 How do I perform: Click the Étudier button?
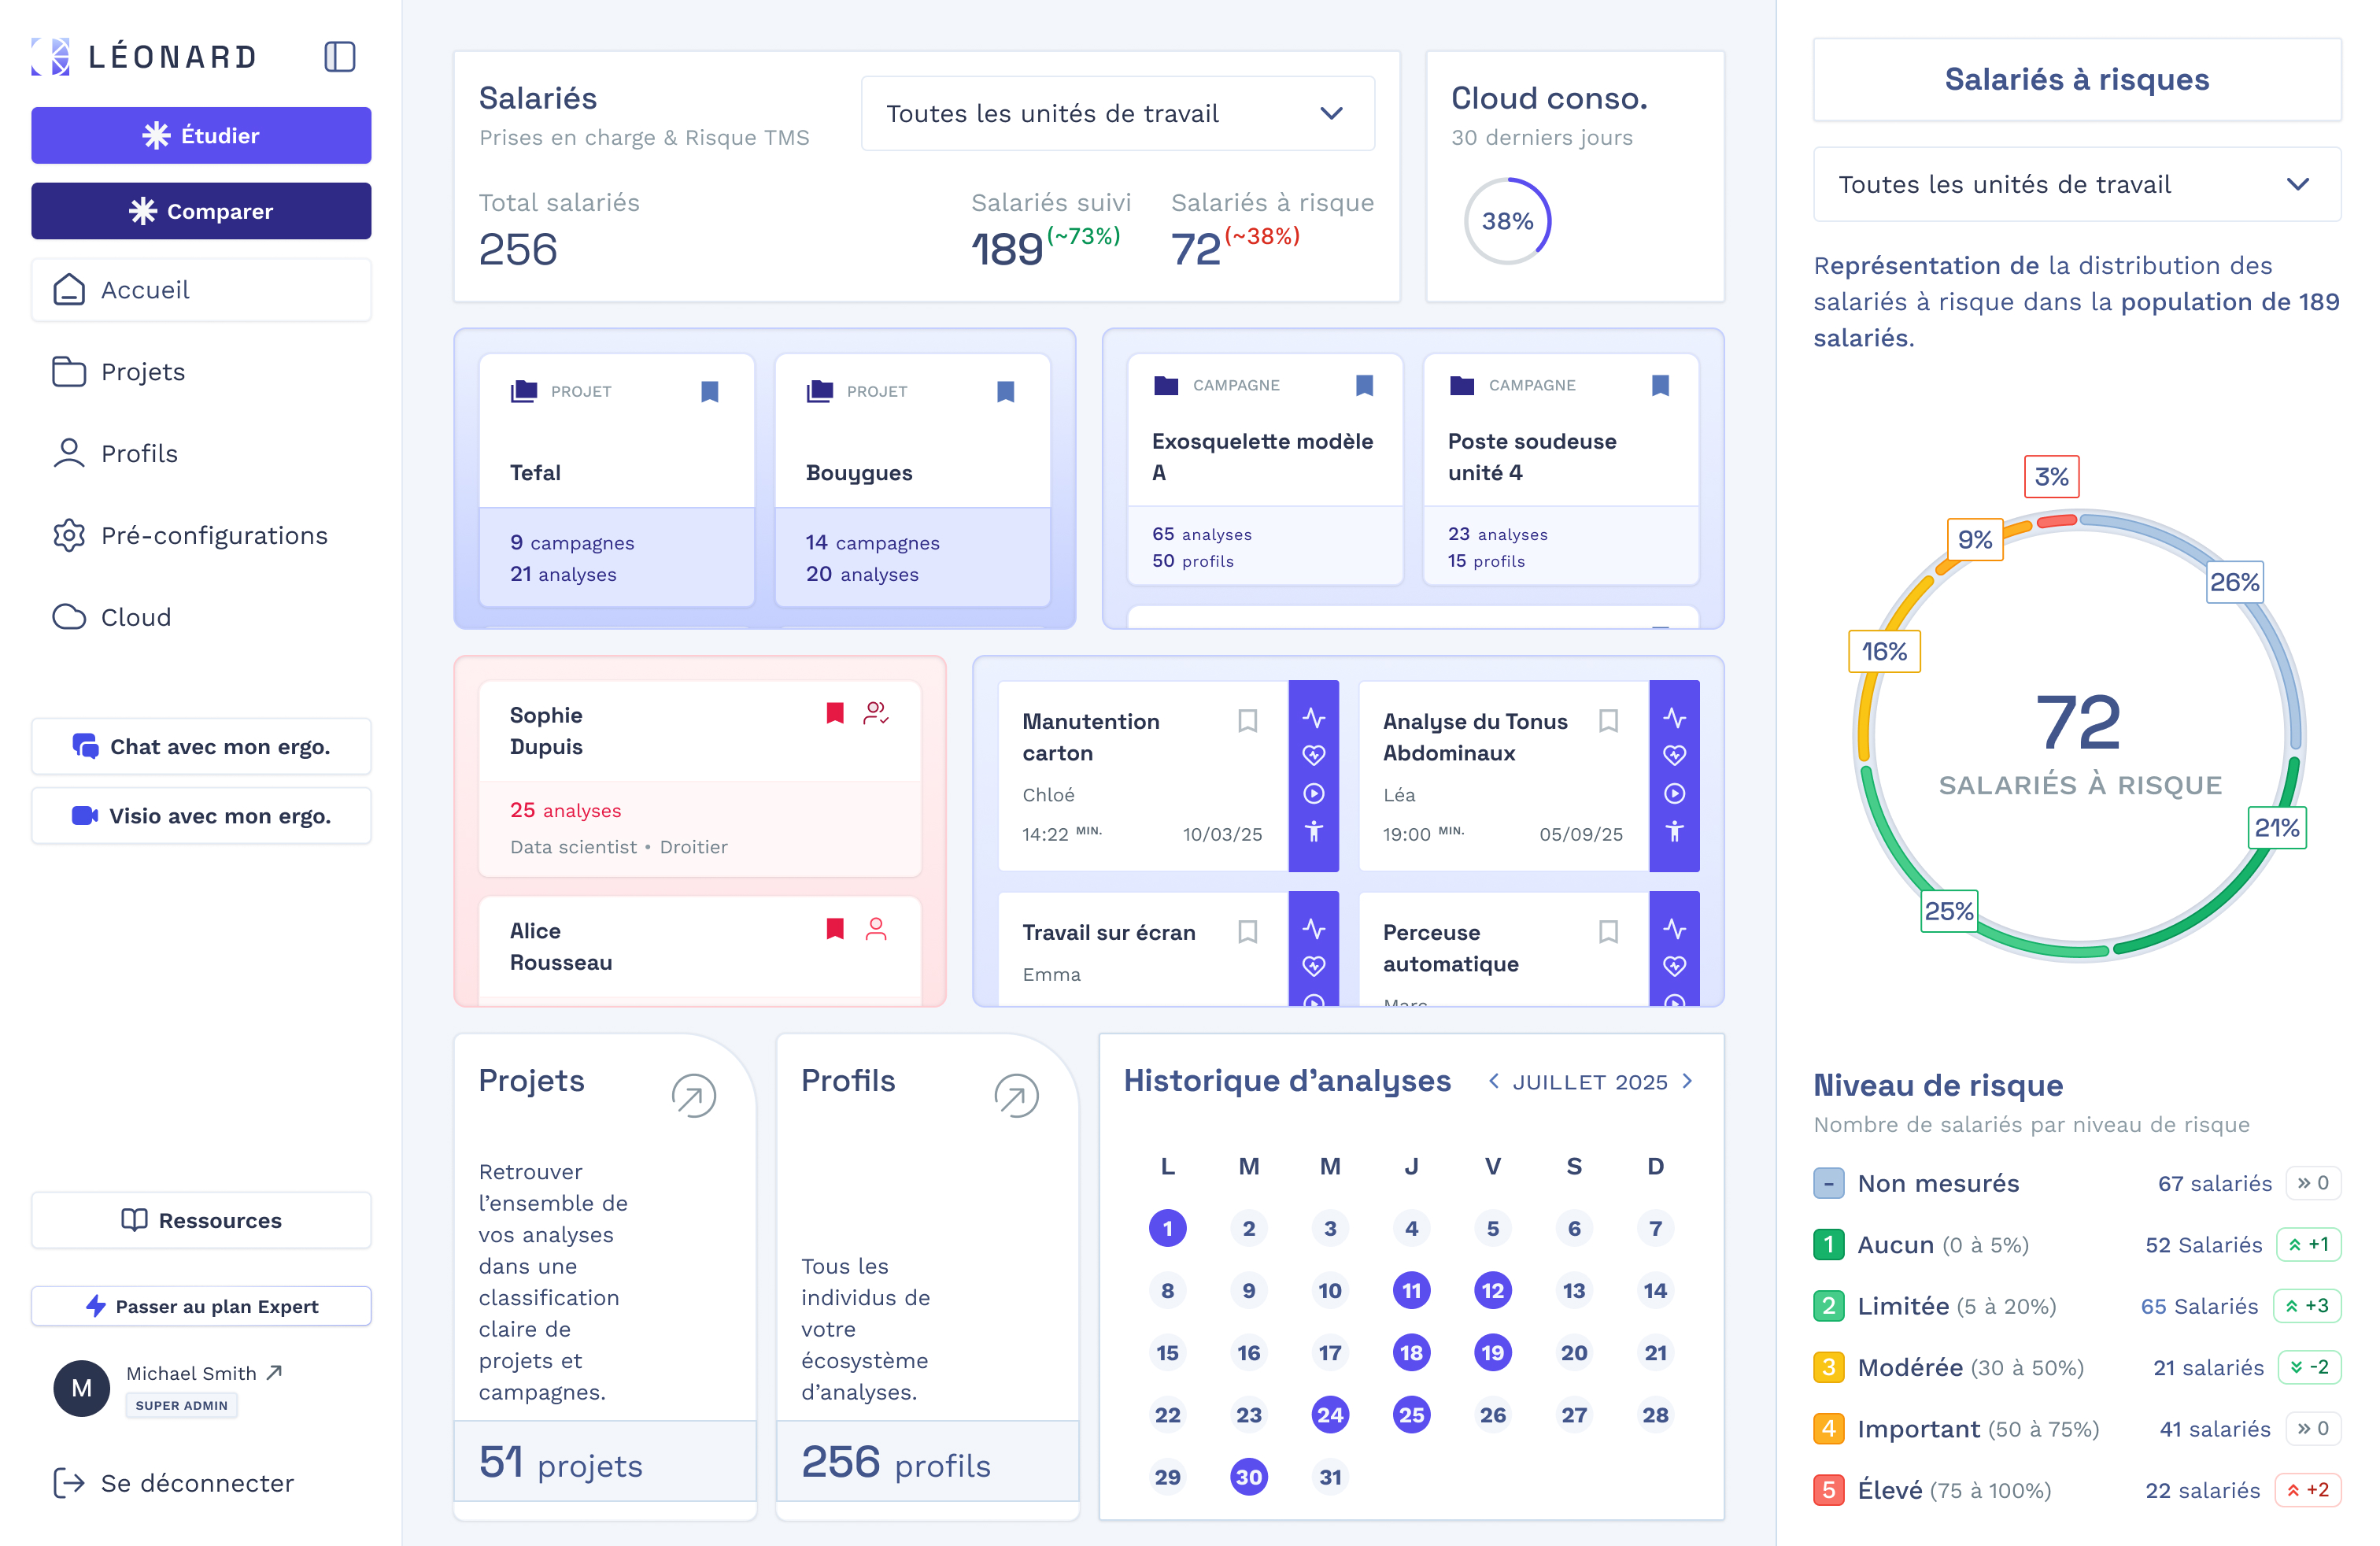tap(201, 135)
